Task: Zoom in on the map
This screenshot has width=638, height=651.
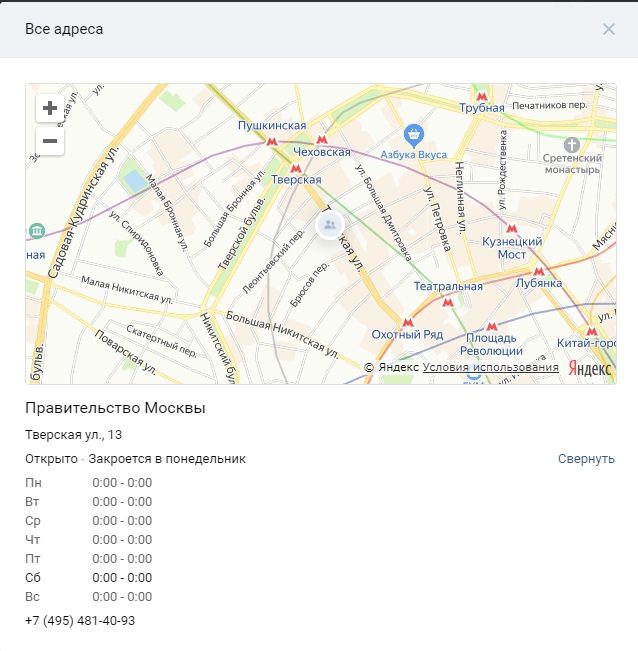Action: (49, 108)
